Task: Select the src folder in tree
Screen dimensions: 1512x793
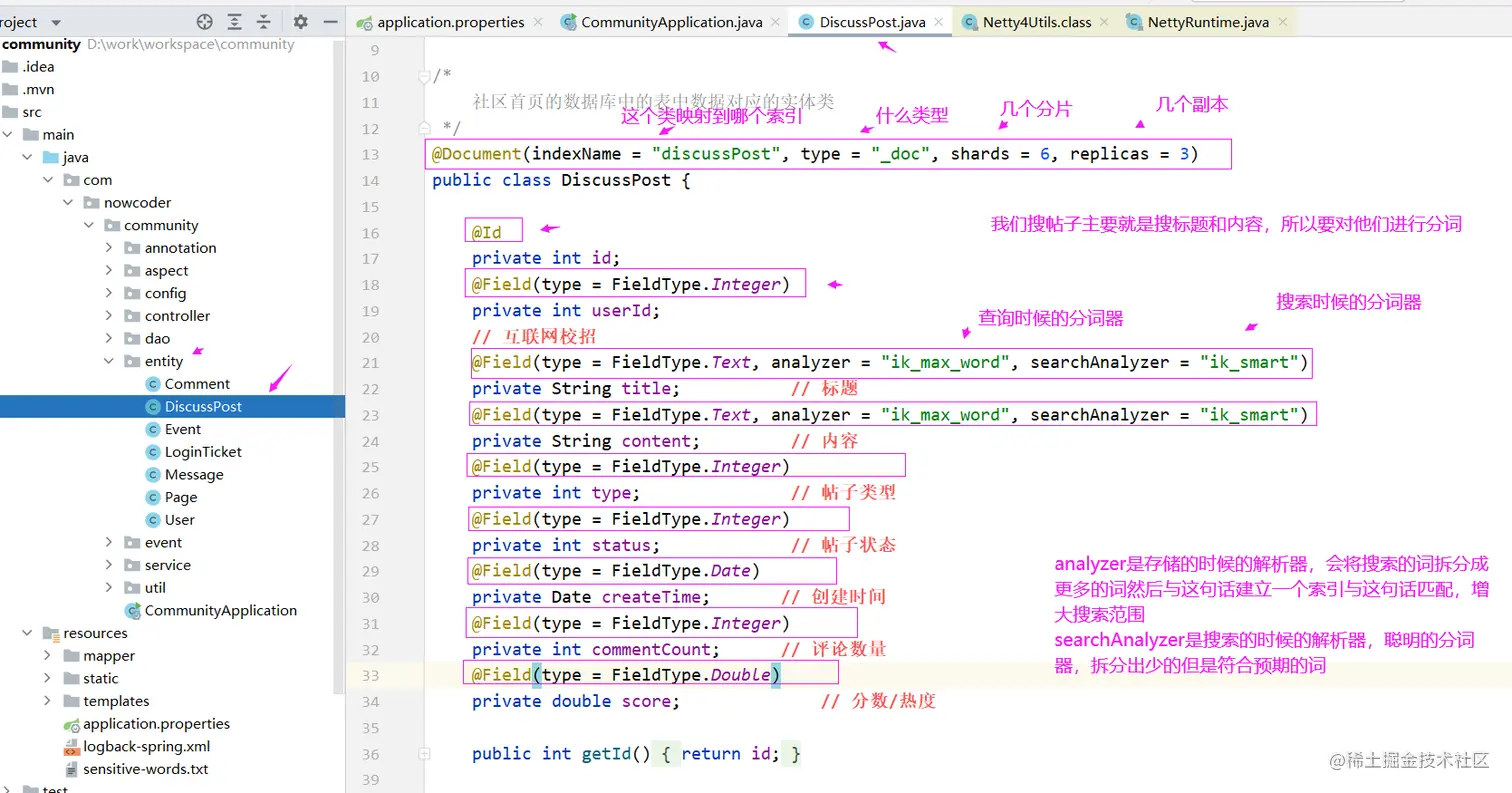Action: tap(32, 112)
